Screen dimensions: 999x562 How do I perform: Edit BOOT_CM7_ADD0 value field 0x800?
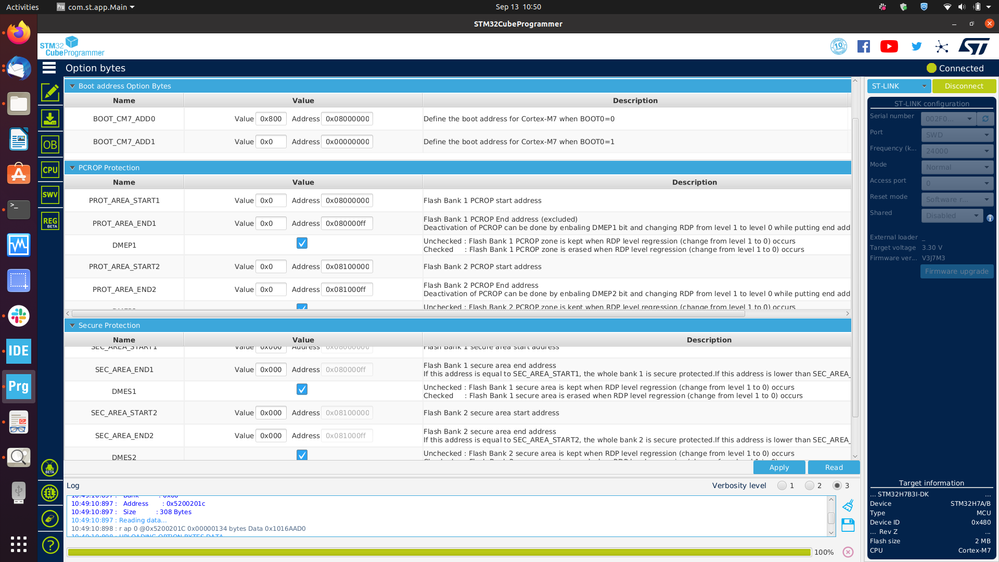coord(270,119)
